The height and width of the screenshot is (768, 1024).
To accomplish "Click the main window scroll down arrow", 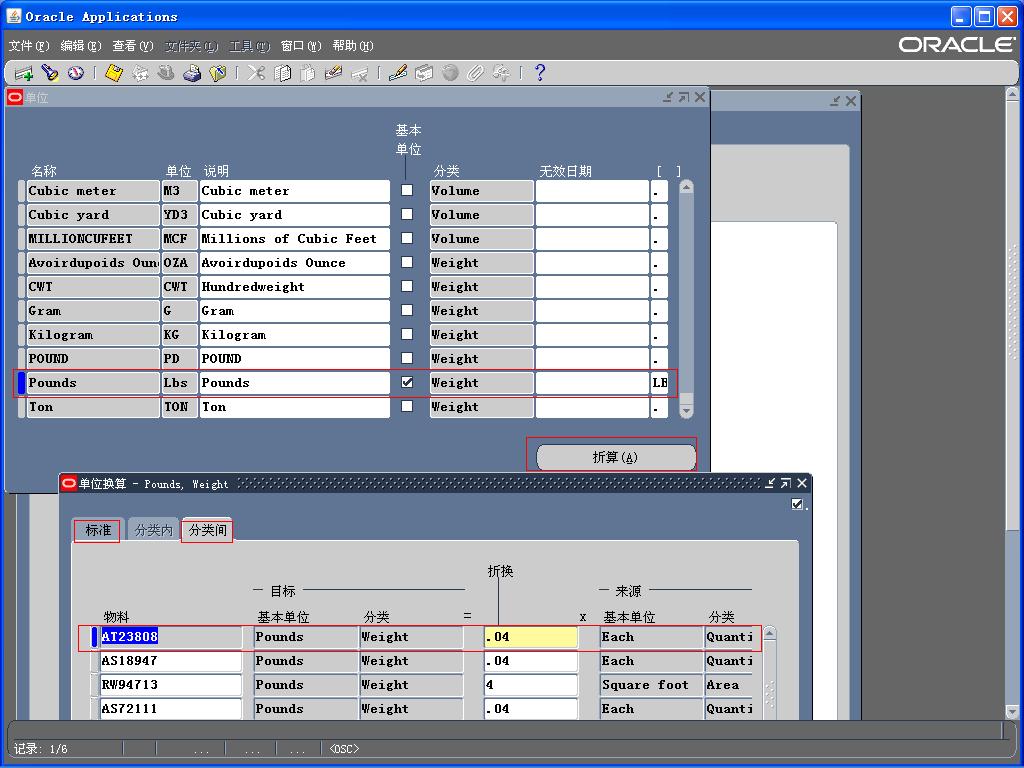I will click(x=1012, y=711).
